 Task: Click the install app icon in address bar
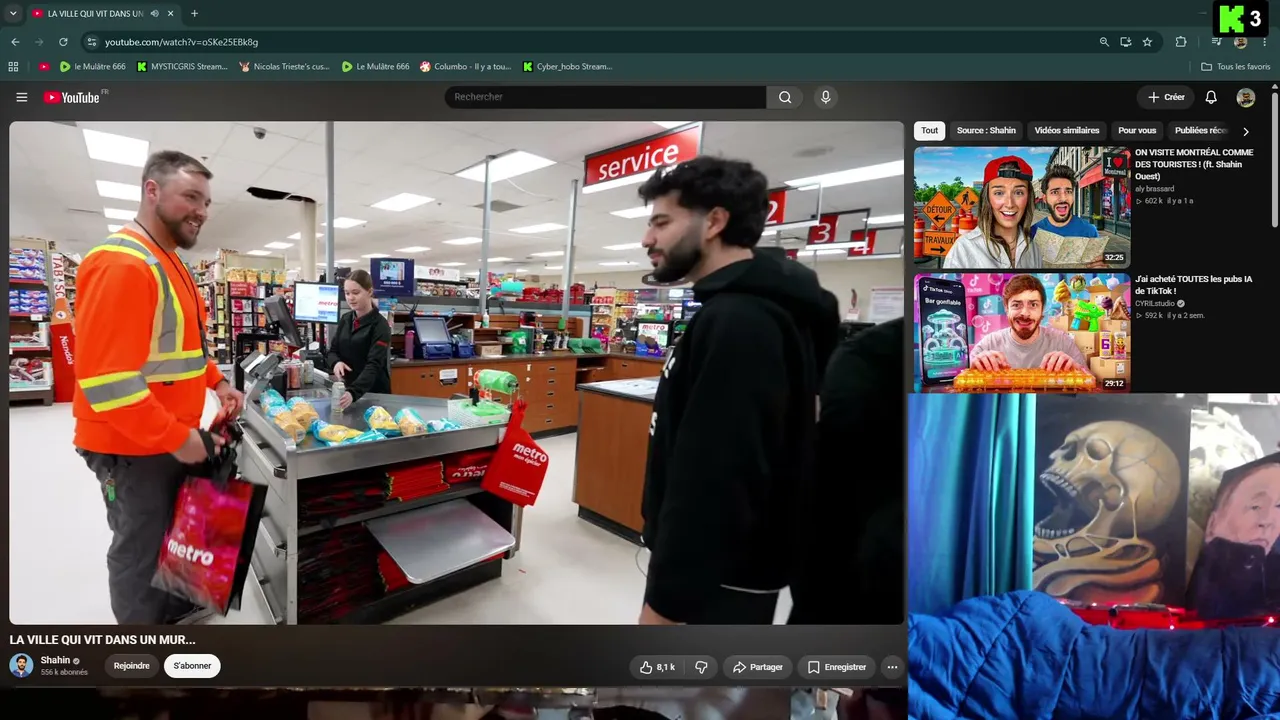pyautogui.click(x=1126, y=42)
